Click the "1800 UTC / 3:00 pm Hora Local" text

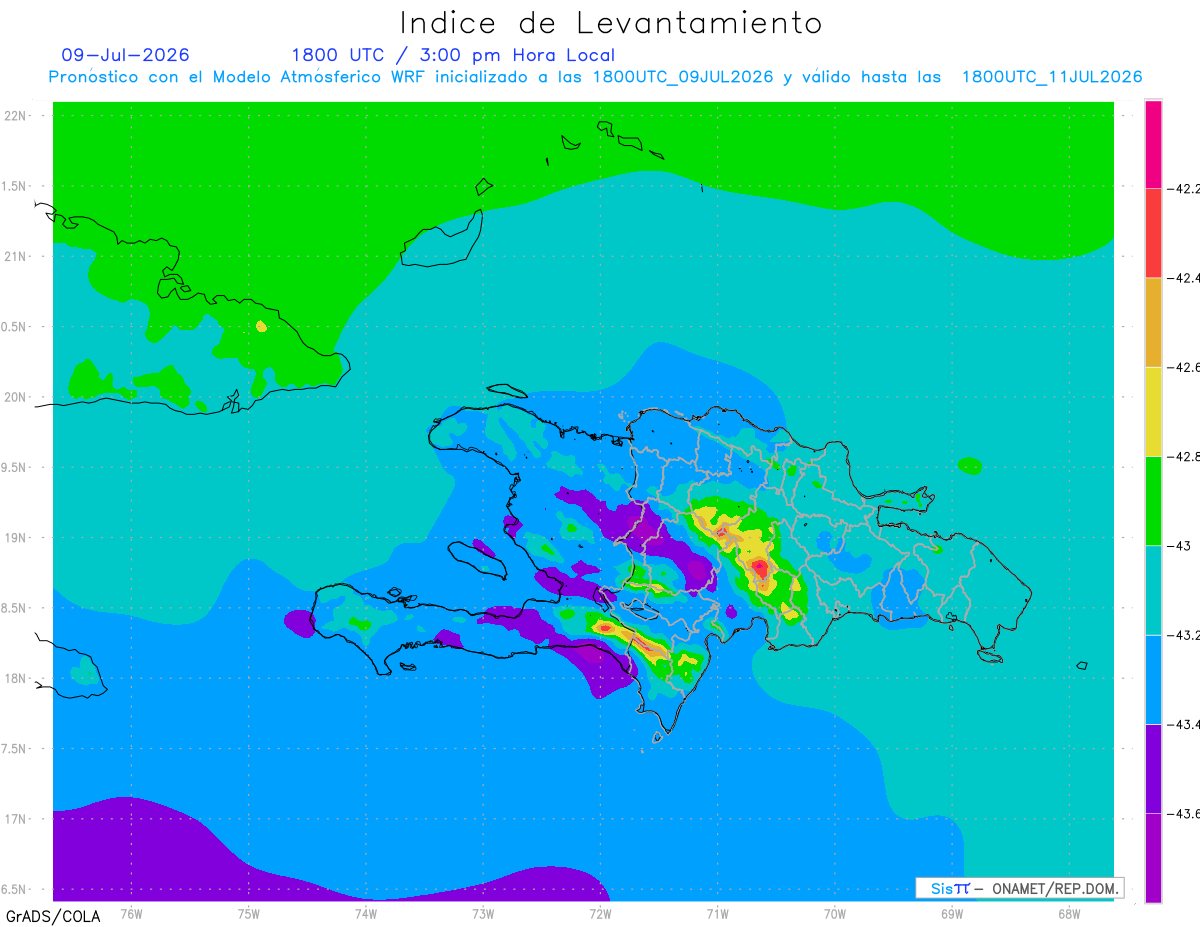[453, 56]
